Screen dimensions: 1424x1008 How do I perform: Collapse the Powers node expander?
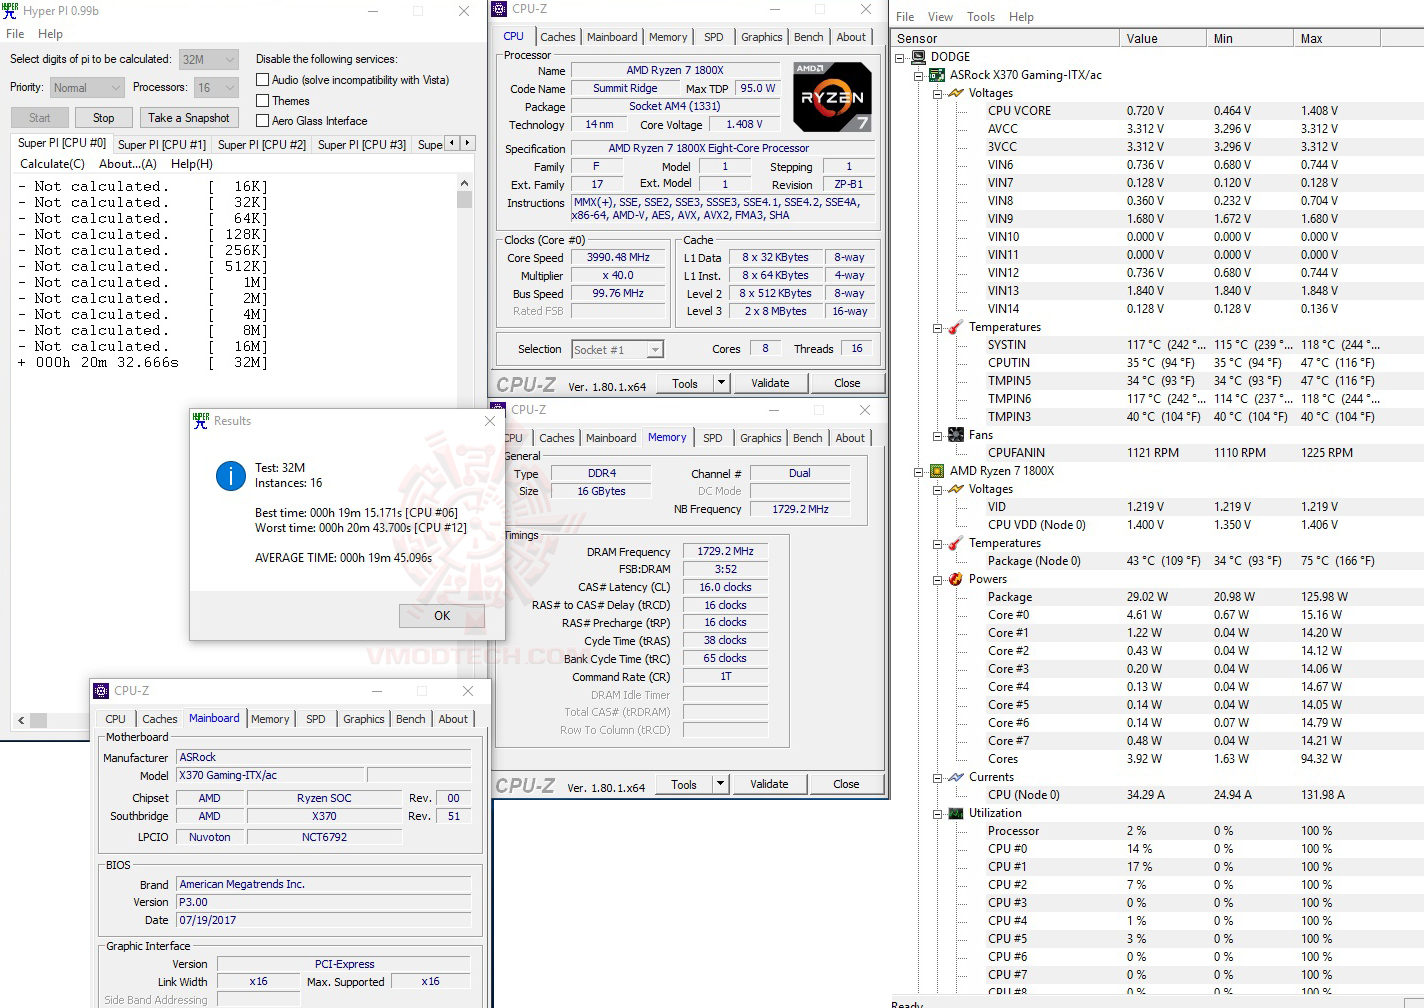(x=937, y=580)
